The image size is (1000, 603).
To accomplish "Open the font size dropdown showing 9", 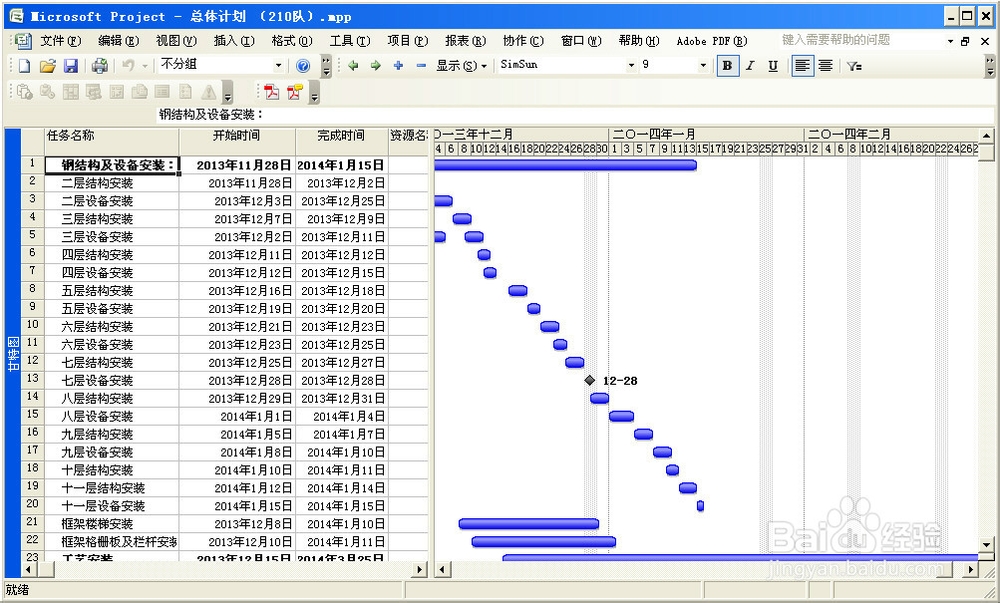I will (x=703, y=66).
